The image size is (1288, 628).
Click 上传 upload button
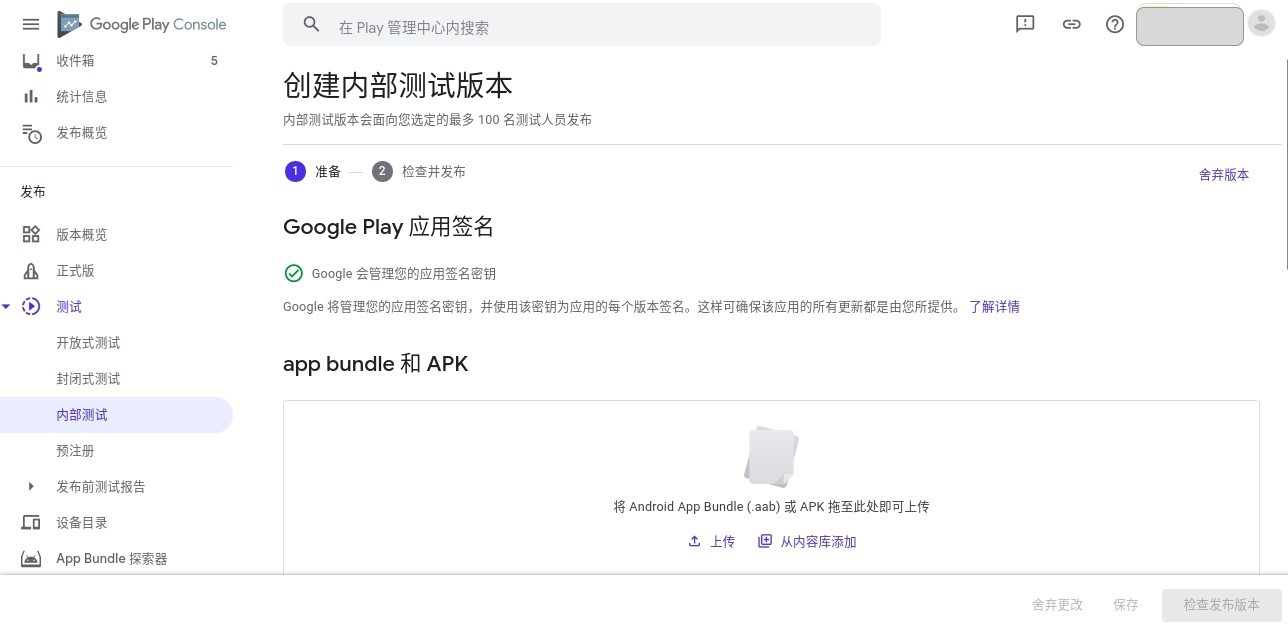point(711,542)
